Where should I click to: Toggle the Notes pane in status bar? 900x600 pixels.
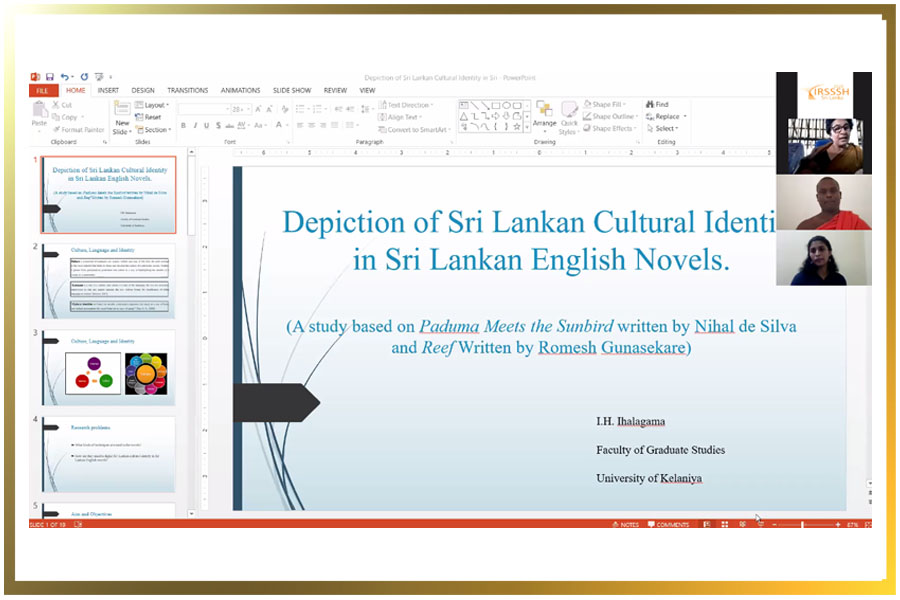pyautogui.click(x=626, y=524)
